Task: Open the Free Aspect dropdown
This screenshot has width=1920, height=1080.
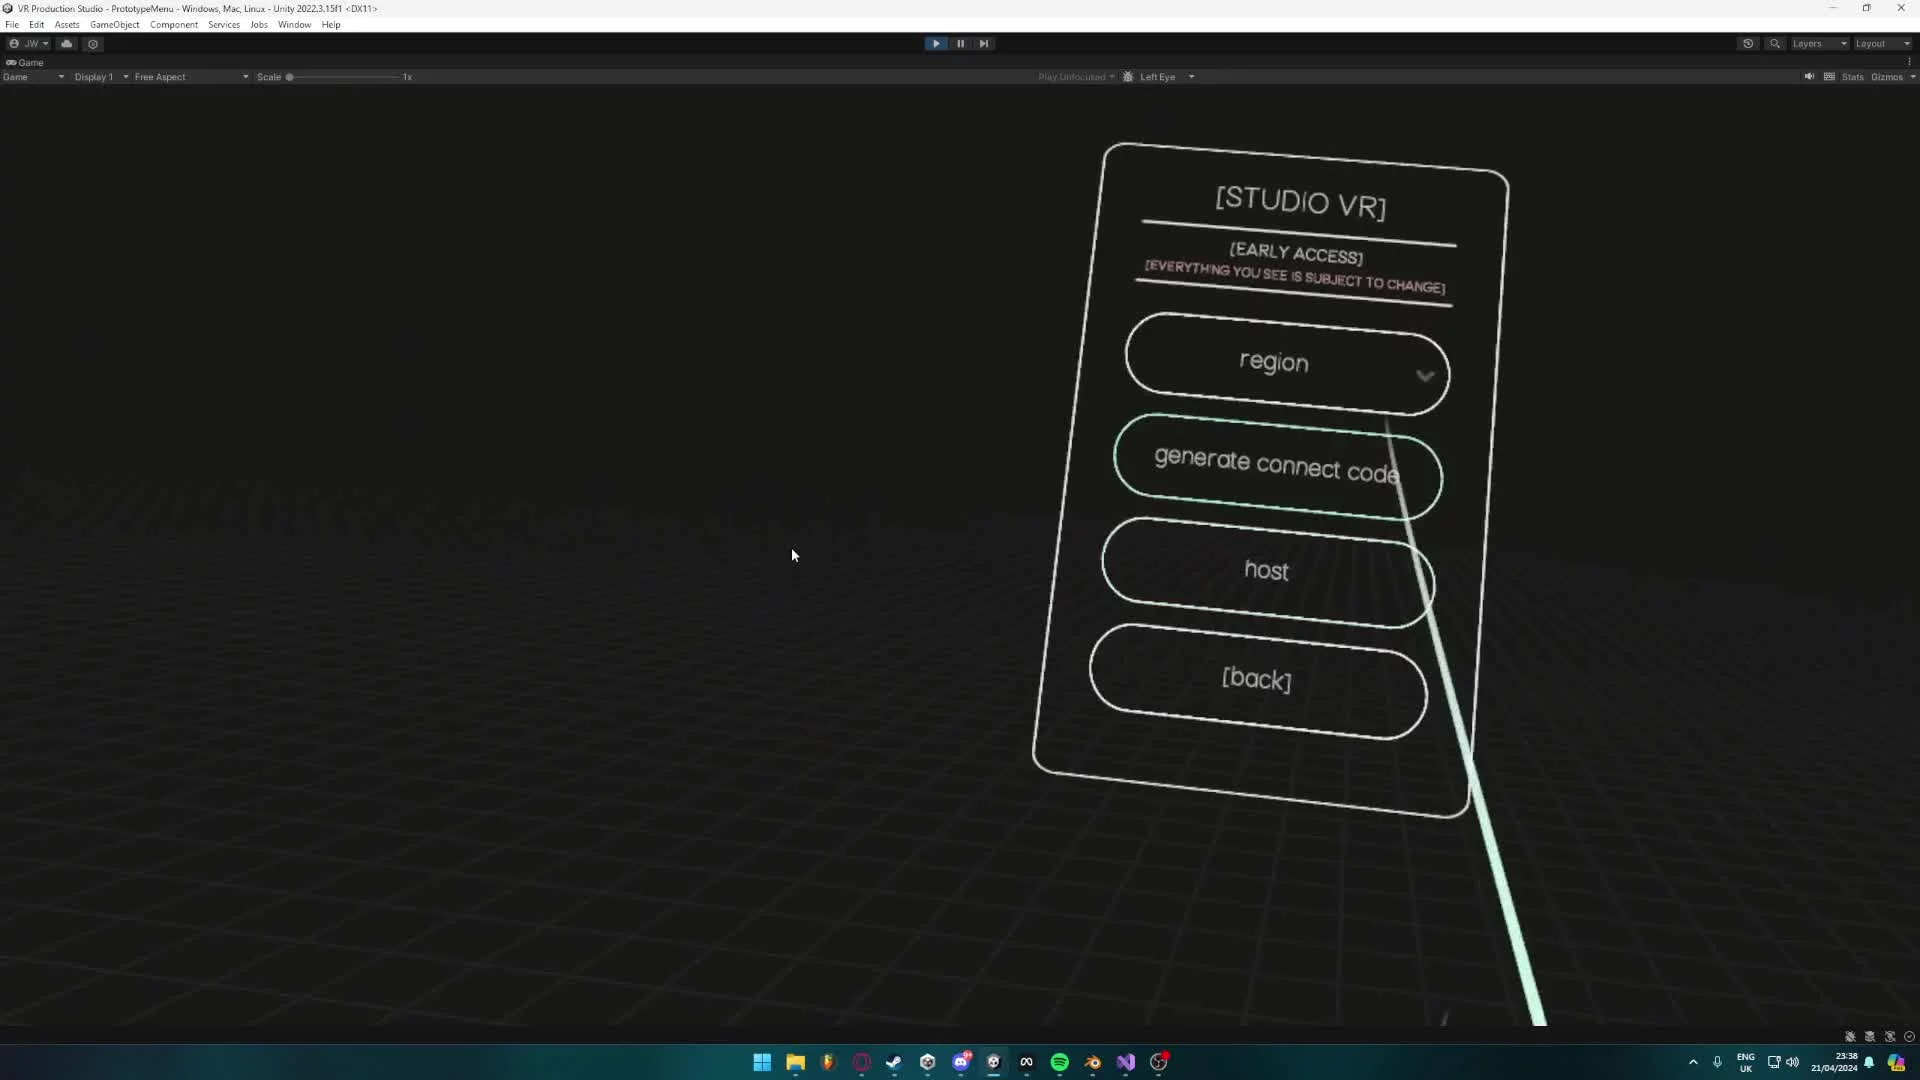Action: click(190, 77)
